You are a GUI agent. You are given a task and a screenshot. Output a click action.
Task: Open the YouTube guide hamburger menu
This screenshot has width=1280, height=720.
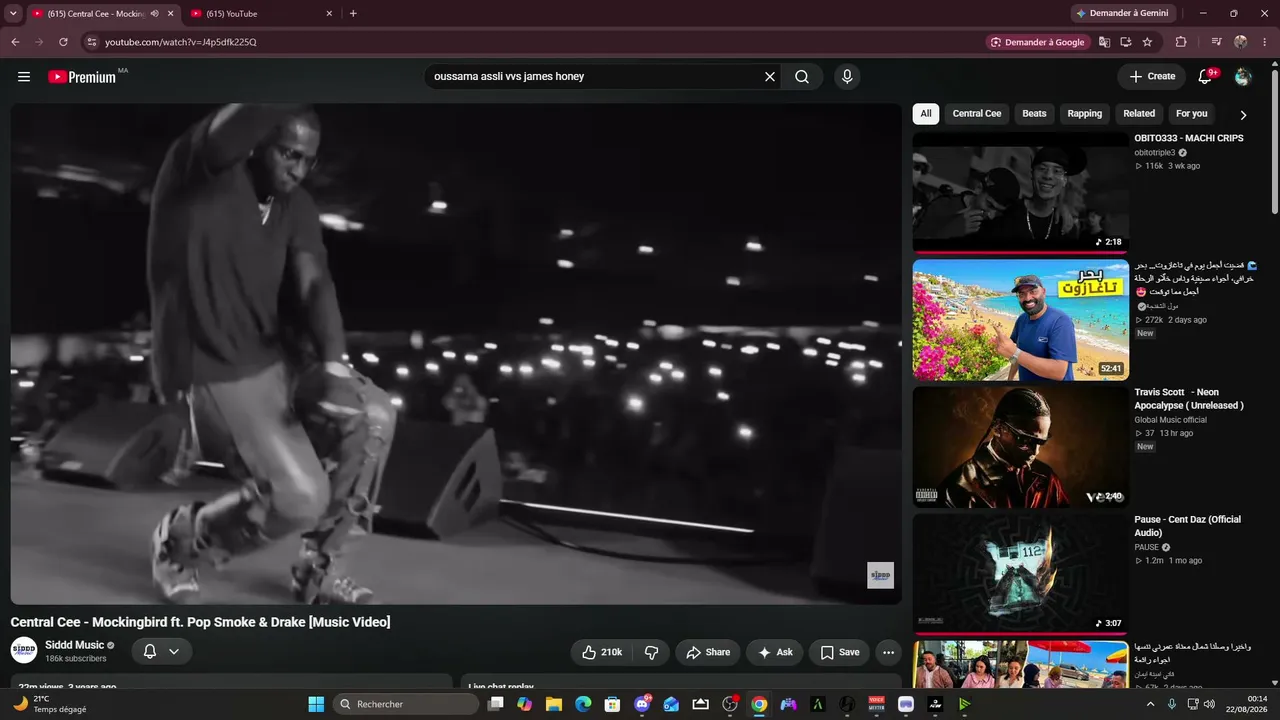click(24, 77)
